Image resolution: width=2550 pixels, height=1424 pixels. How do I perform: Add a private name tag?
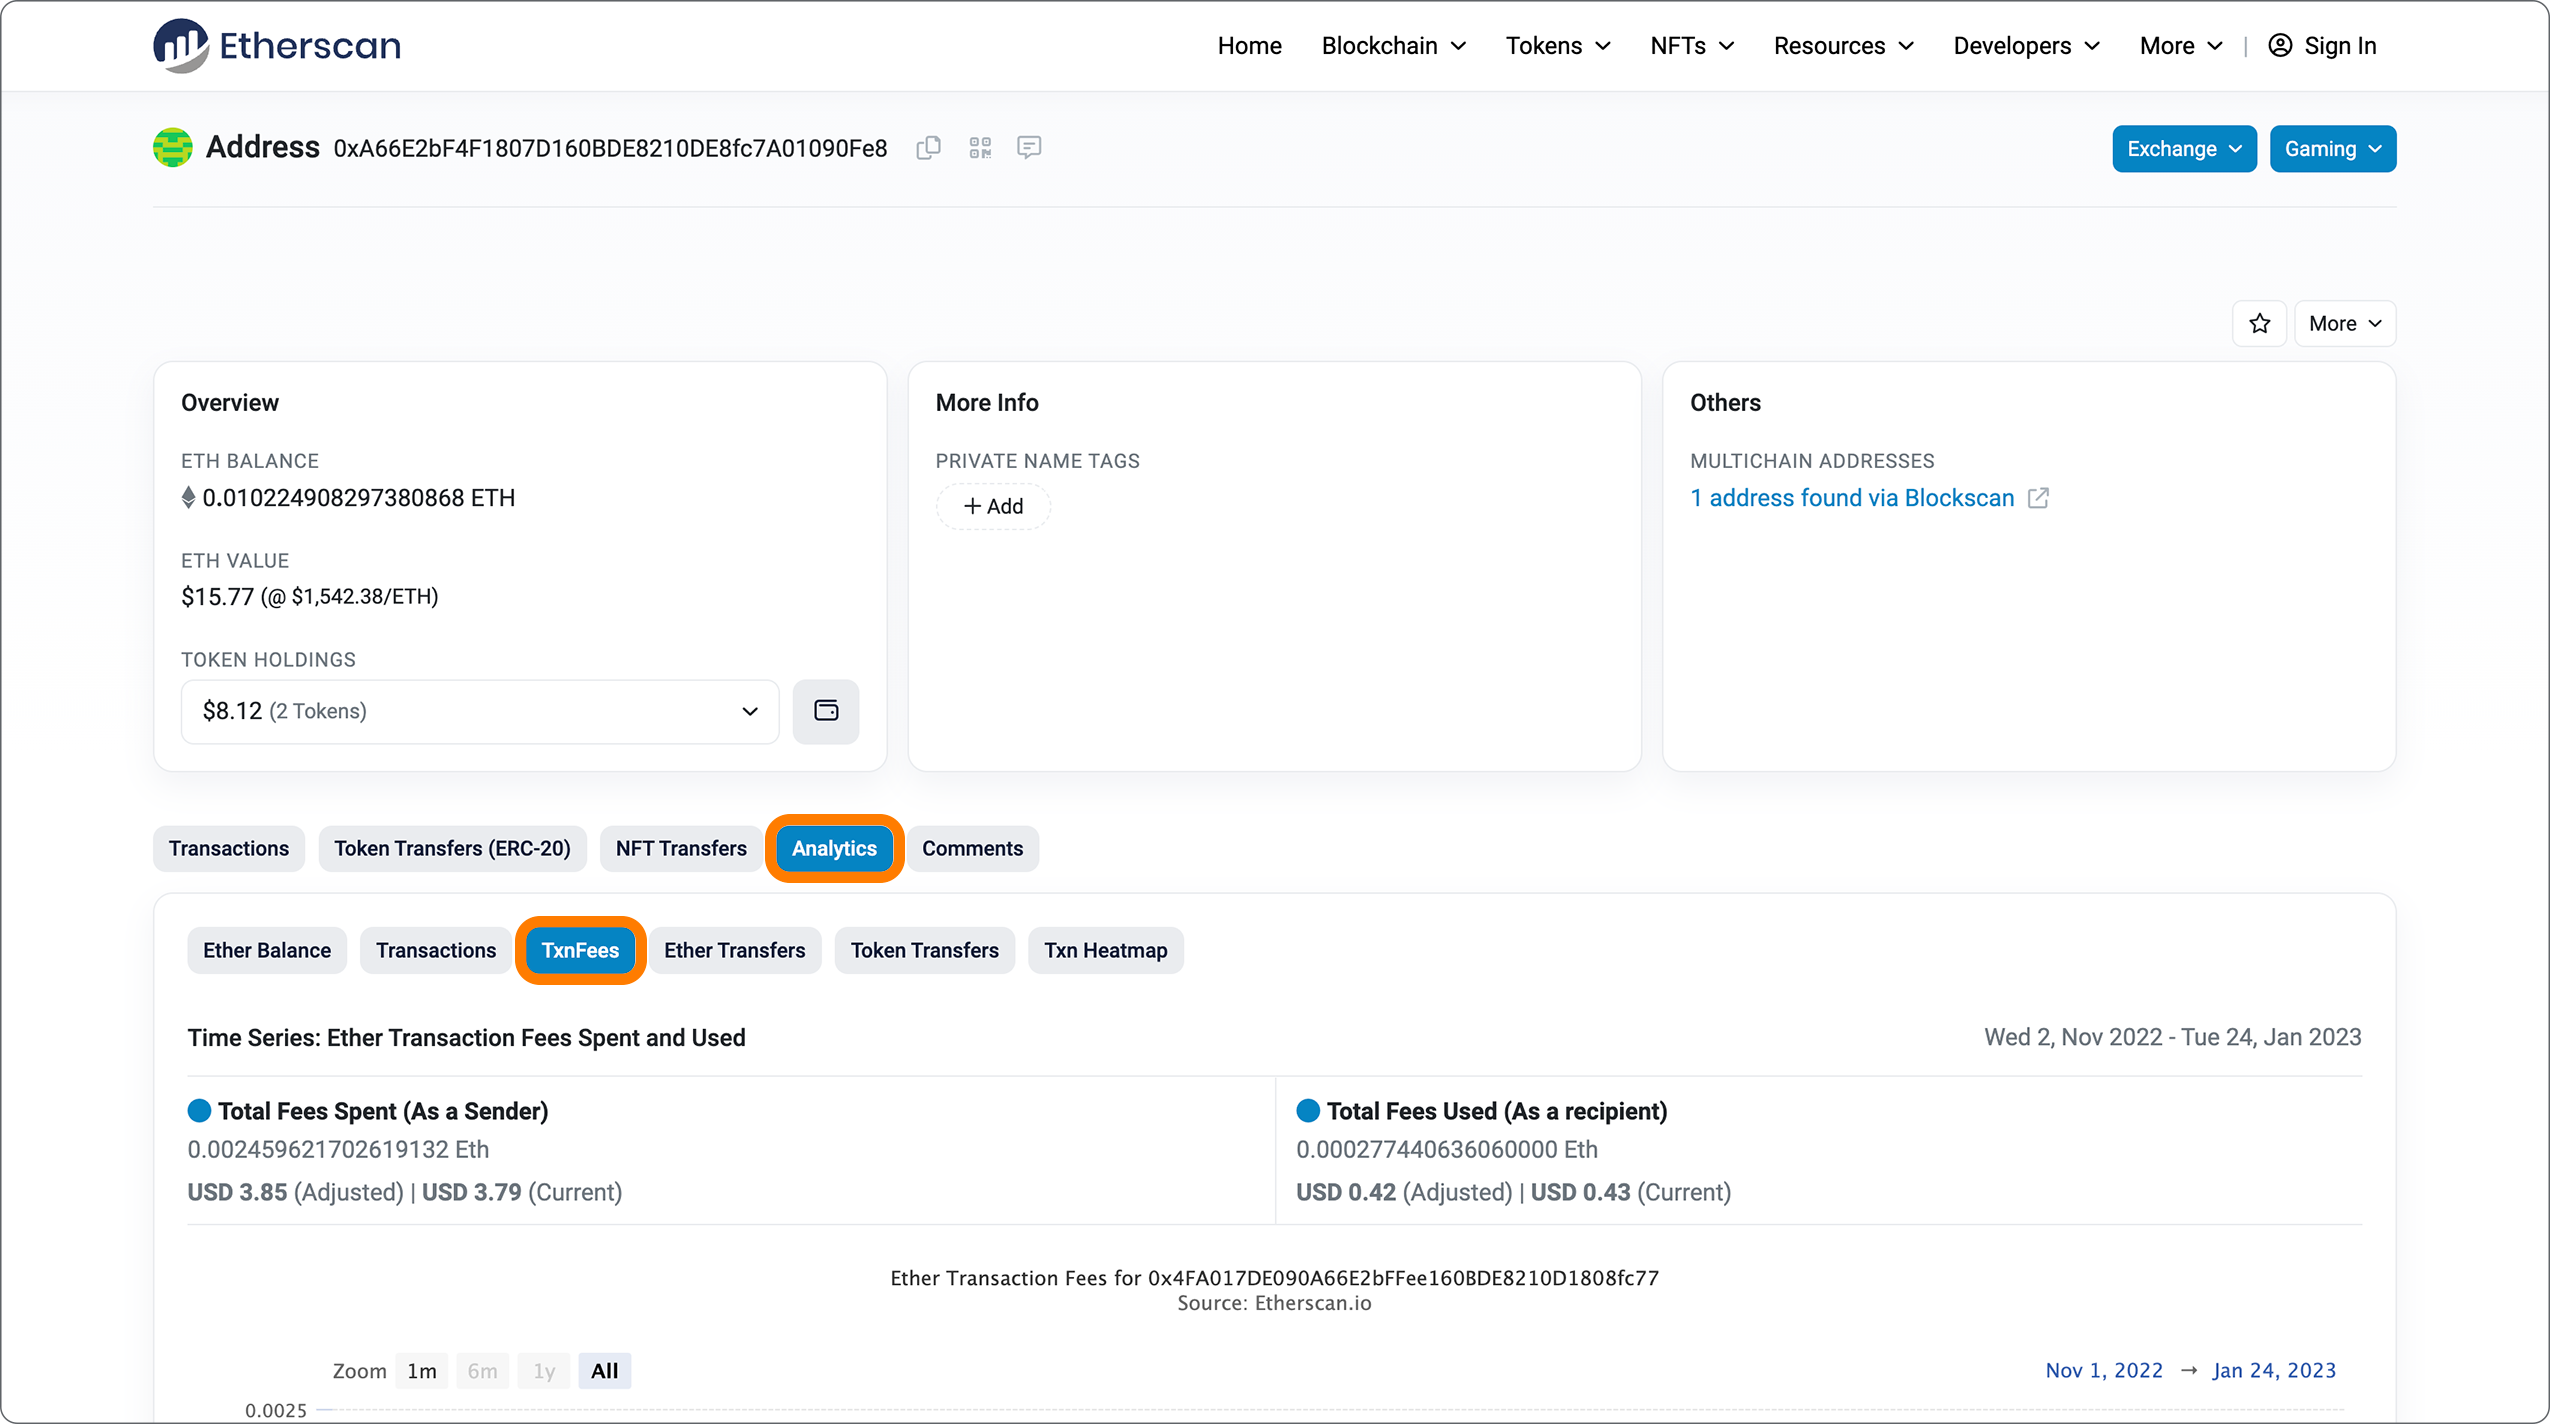tap(993, 506)
